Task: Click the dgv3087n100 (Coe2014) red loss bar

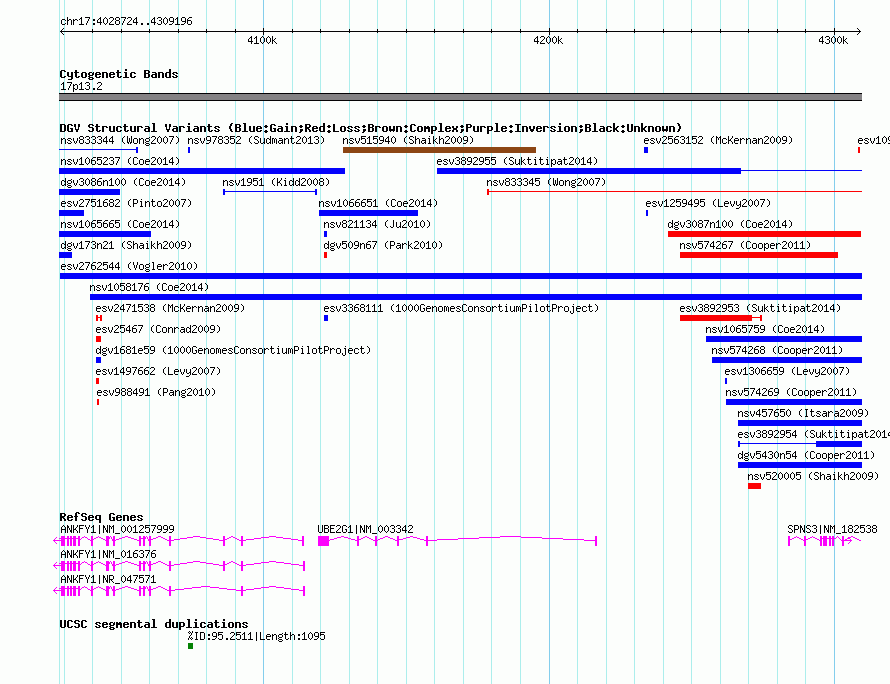Action: tap(765, 234)
